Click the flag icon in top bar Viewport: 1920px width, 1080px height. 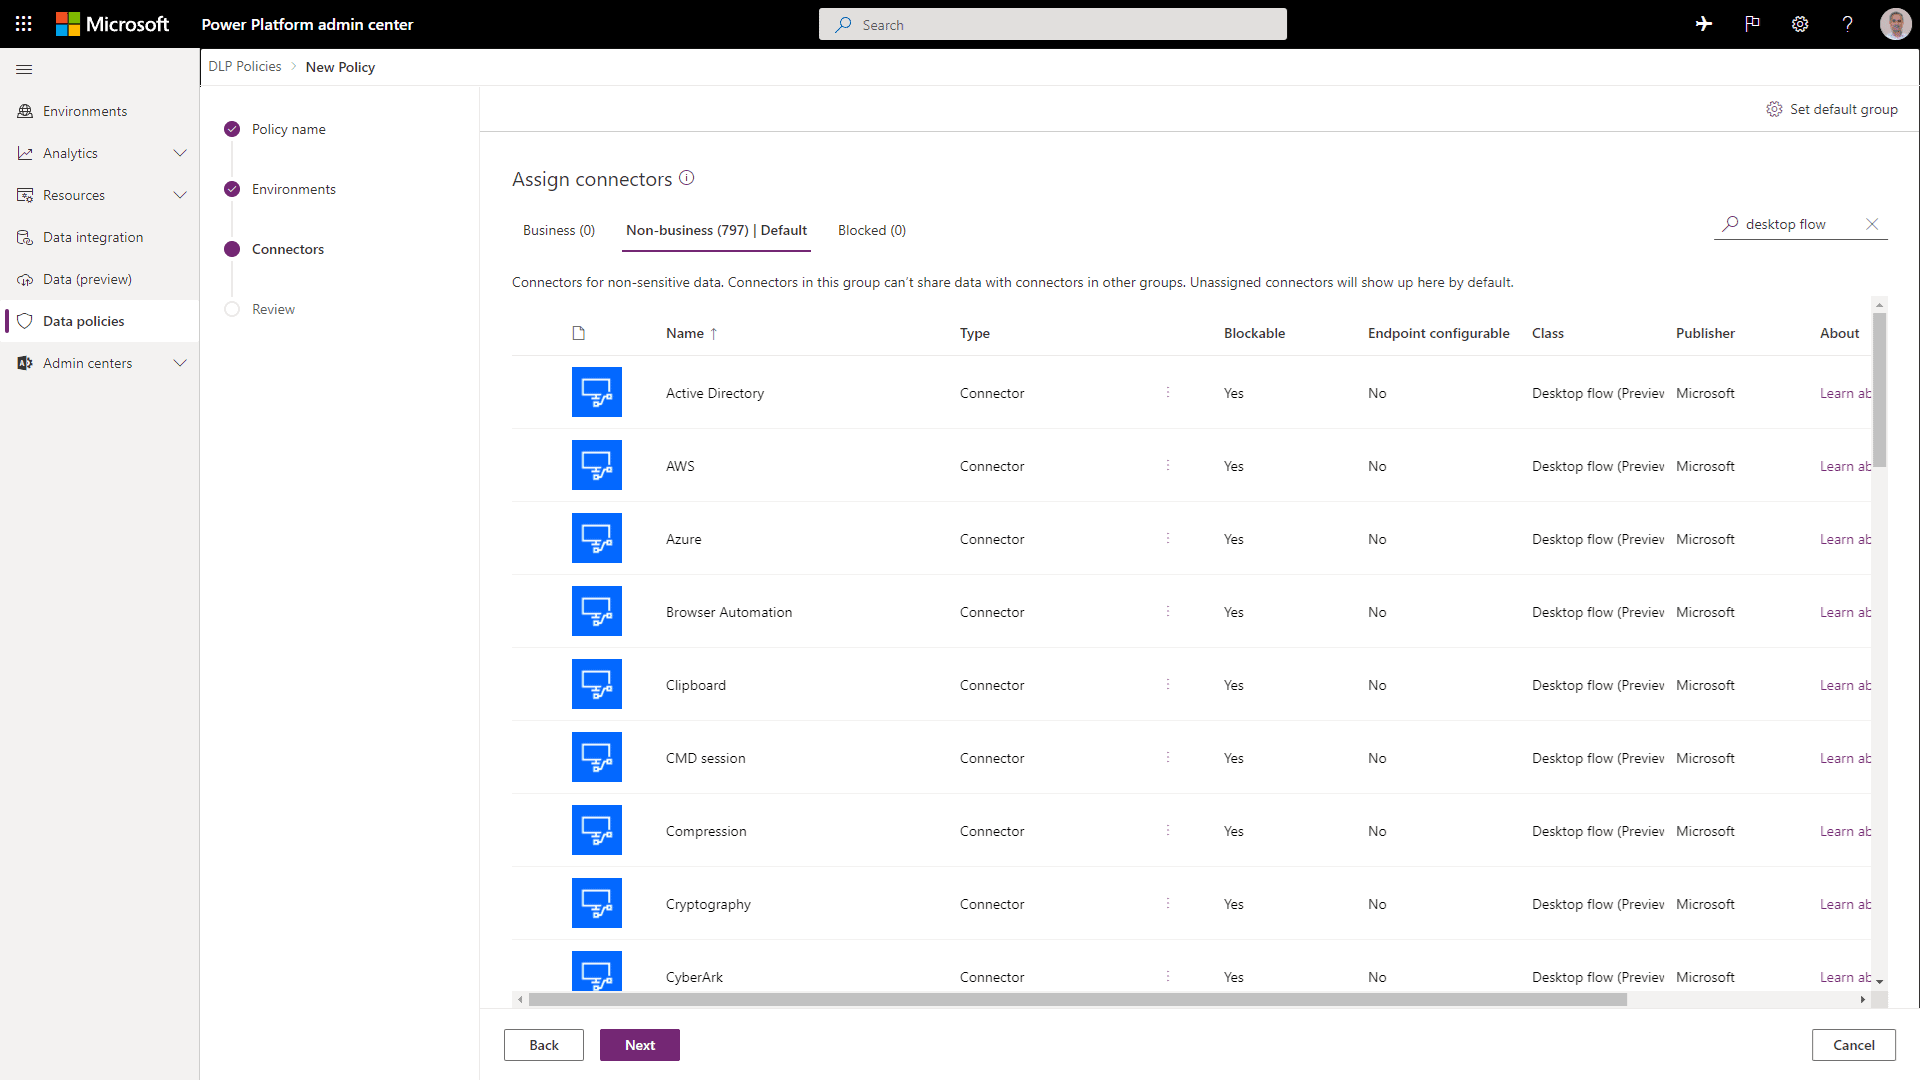tap(1752, 24)
